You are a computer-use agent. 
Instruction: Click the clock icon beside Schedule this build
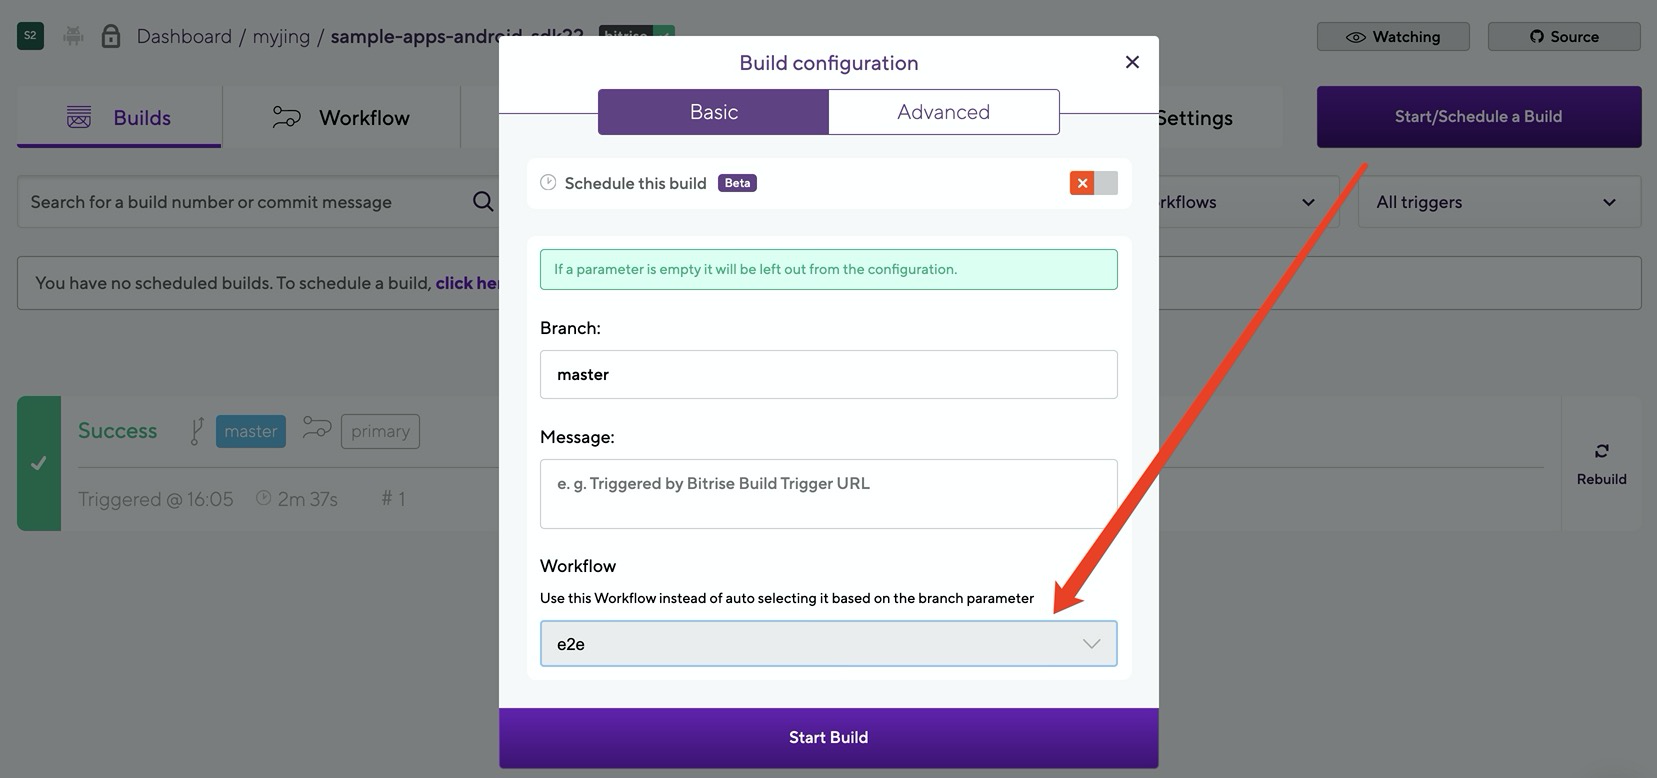[x=548, y=183]
